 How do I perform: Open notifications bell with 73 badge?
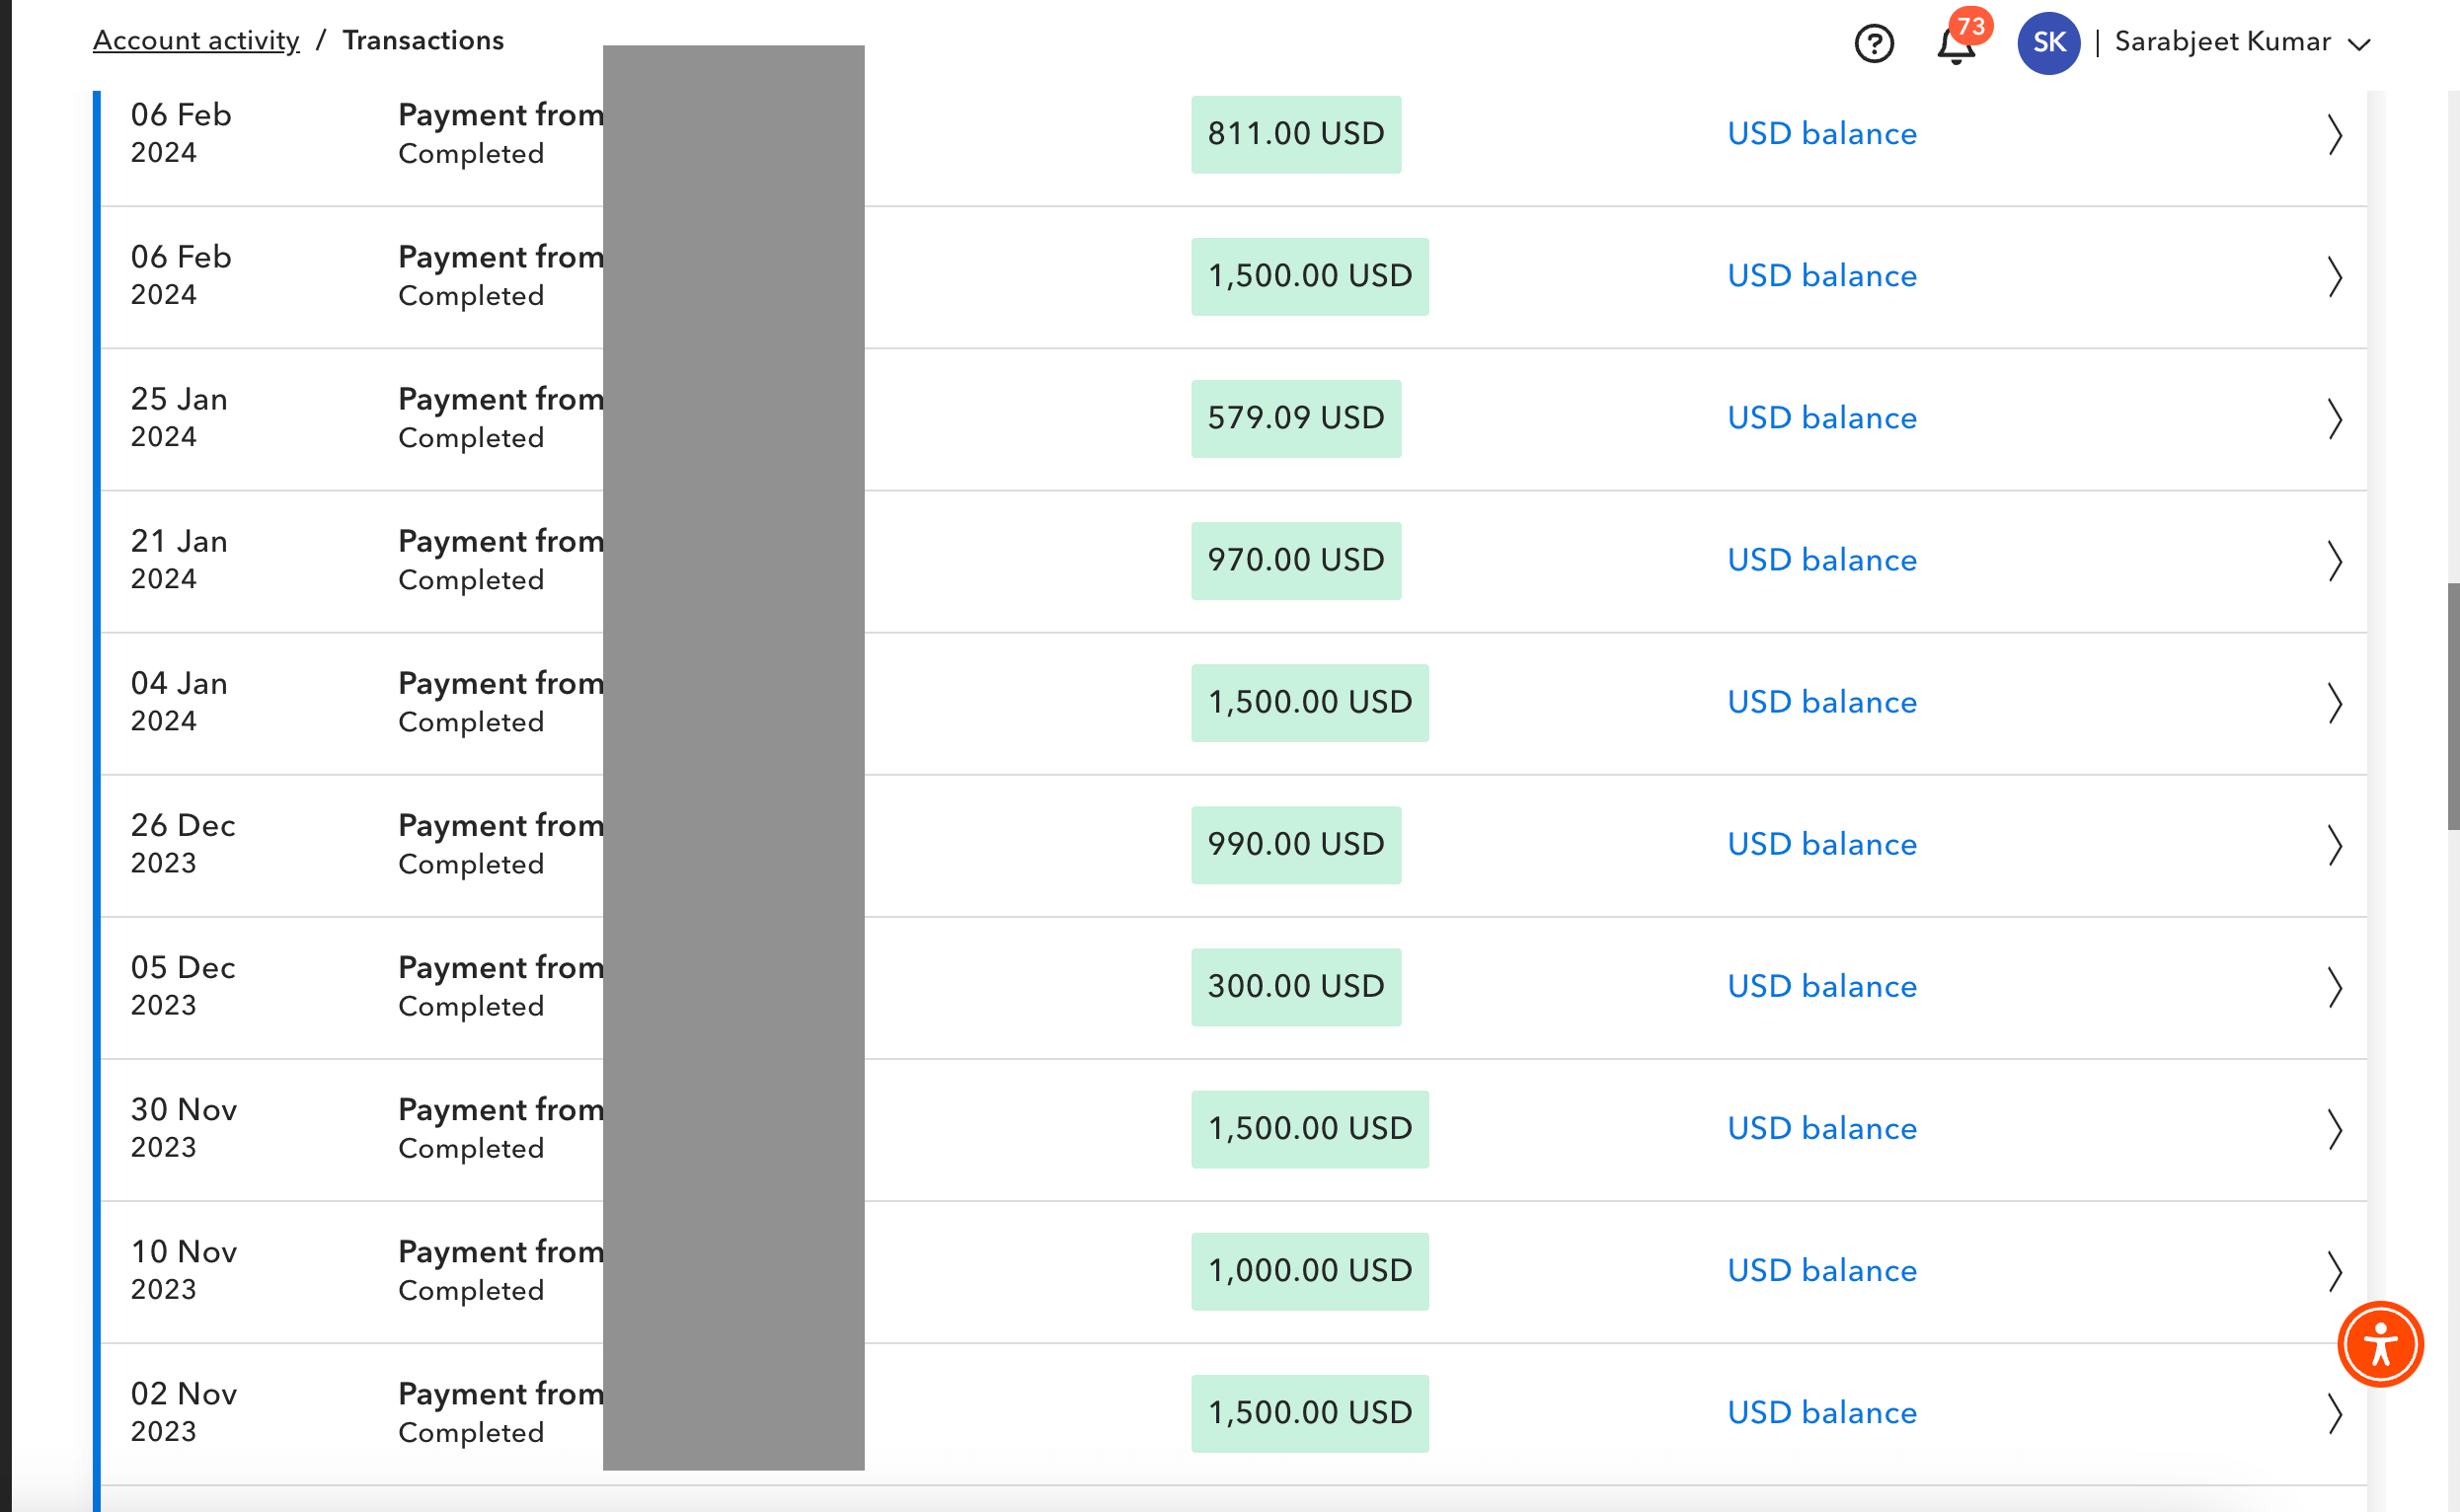pos(1956,45)
